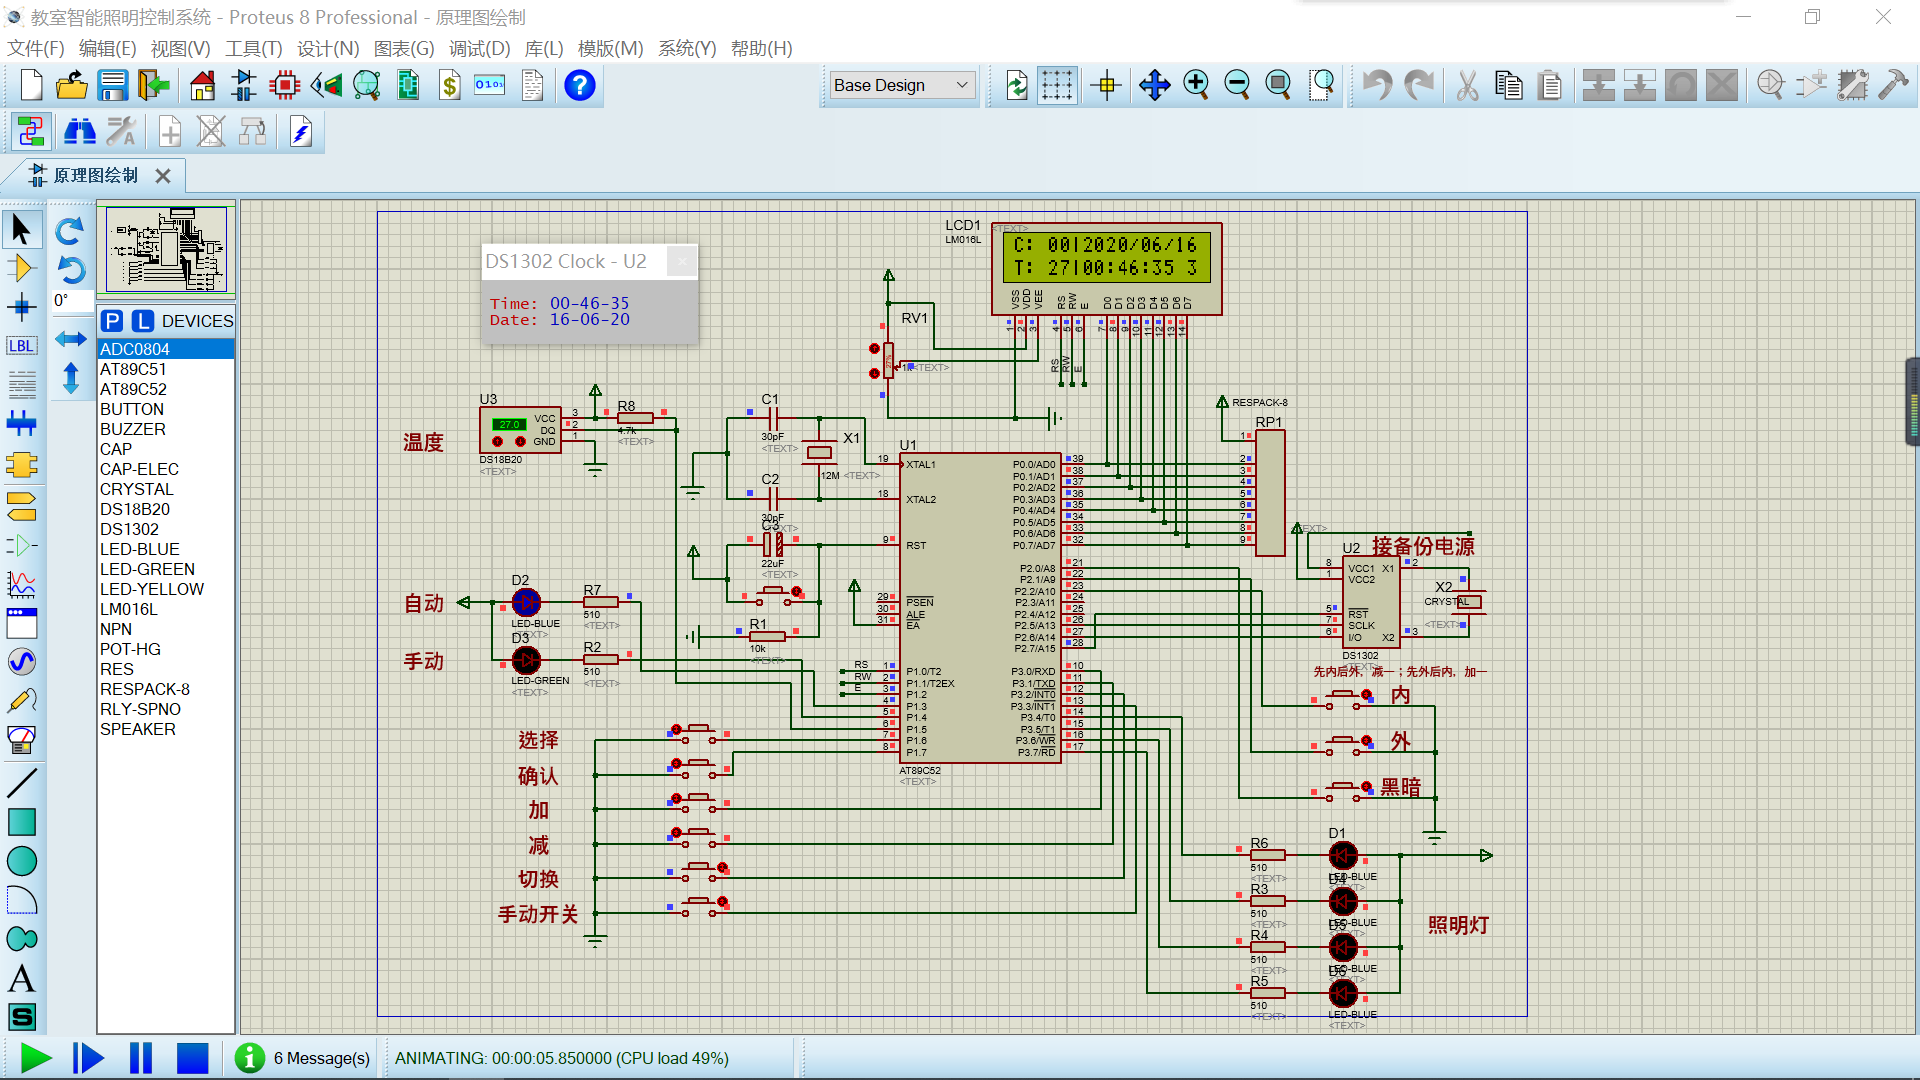1920x1080 pixels.
Task: Open the 调试(D) menu
Action: (x=480, y=48)
